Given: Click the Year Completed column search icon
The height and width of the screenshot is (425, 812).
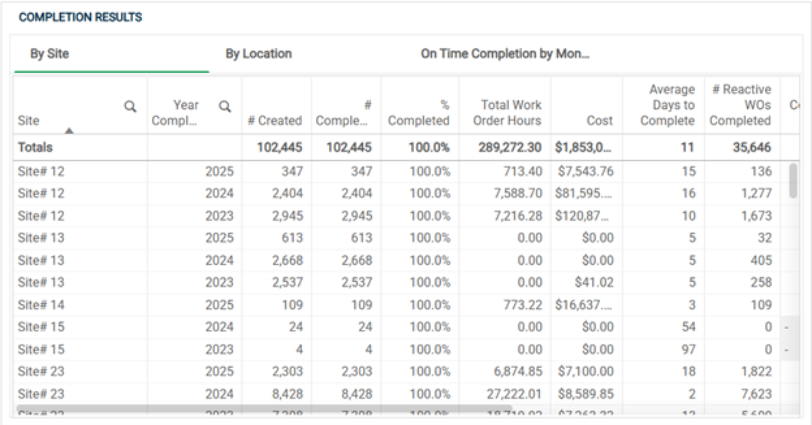Looking at the screenshot, I should [226, 105].
